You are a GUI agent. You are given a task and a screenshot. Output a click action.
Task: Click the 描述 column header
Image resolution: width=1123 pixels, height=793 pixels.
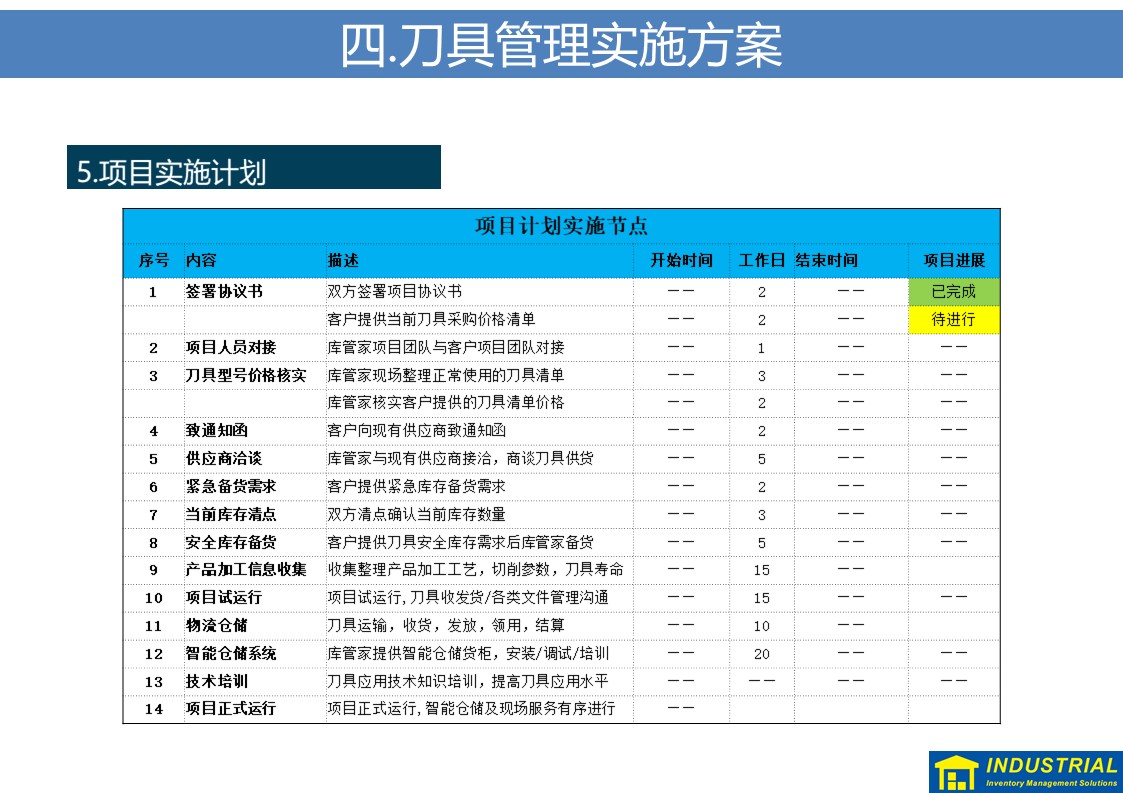(x=343, y=260)
